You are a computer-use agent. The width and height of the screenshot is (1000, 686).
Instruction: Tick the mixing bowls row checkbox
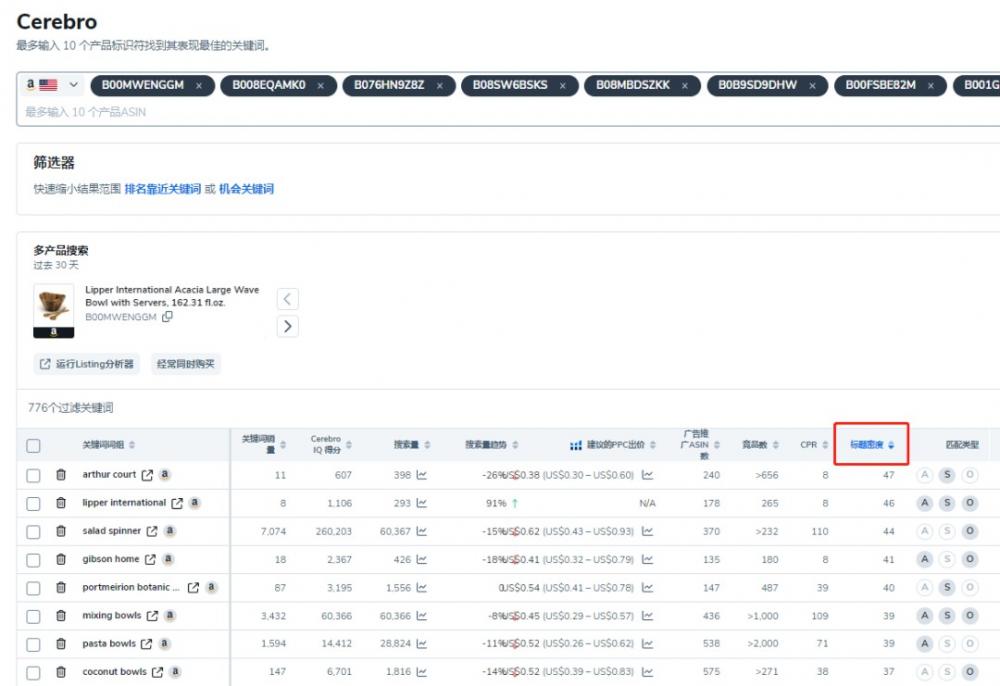tap(33, 617)
